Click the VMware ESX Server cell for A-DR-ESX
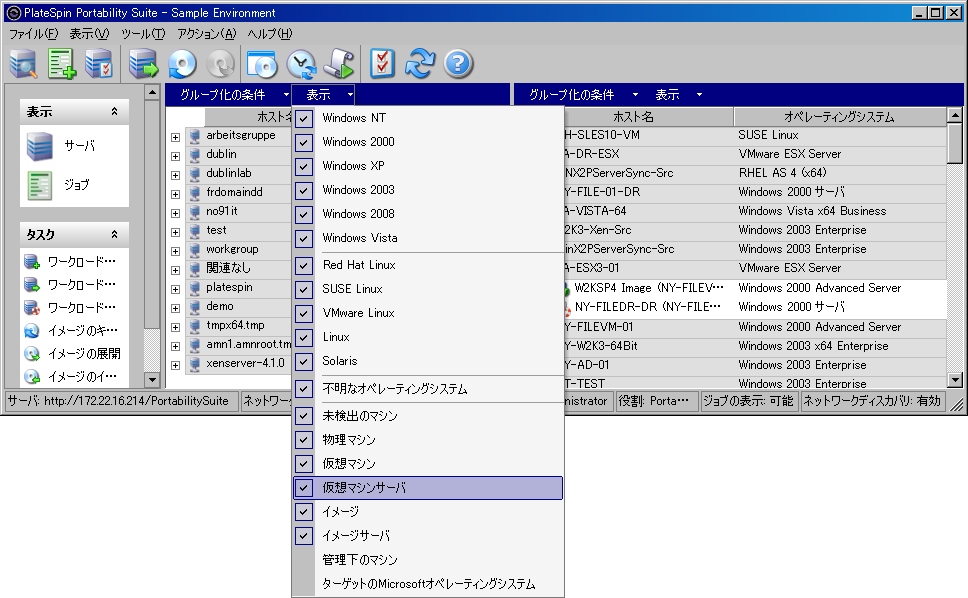This screenshot has height=598, width=968. pyautogui.click(x=790, y=154)
